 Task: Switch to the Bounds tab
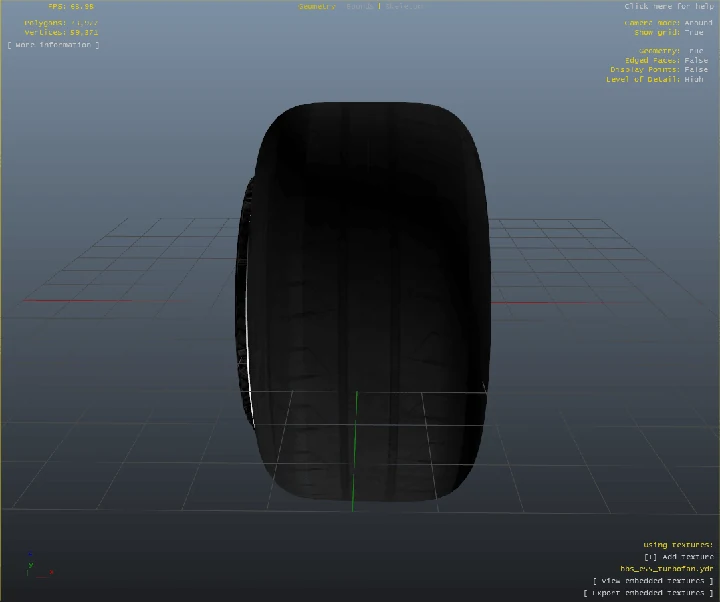(360, 6)
